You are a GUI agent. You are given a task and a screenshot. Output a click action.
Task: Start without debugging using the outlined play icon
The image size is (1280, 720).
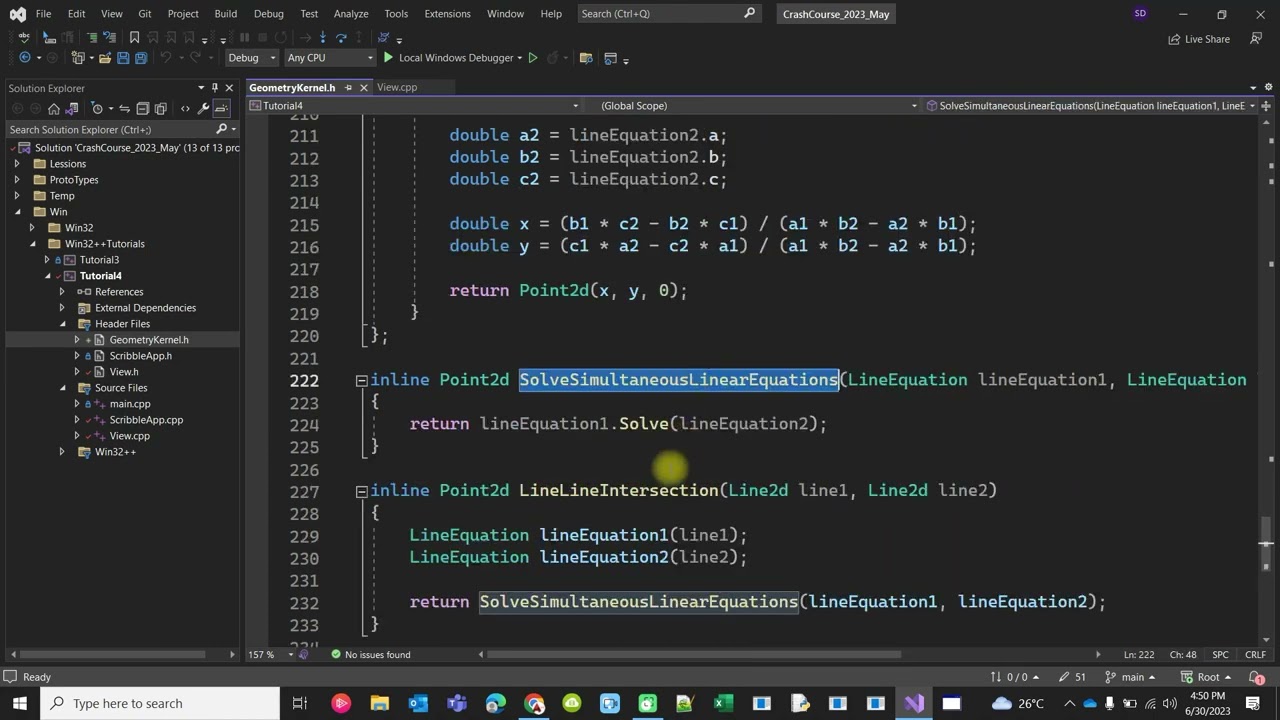point(533,58)
